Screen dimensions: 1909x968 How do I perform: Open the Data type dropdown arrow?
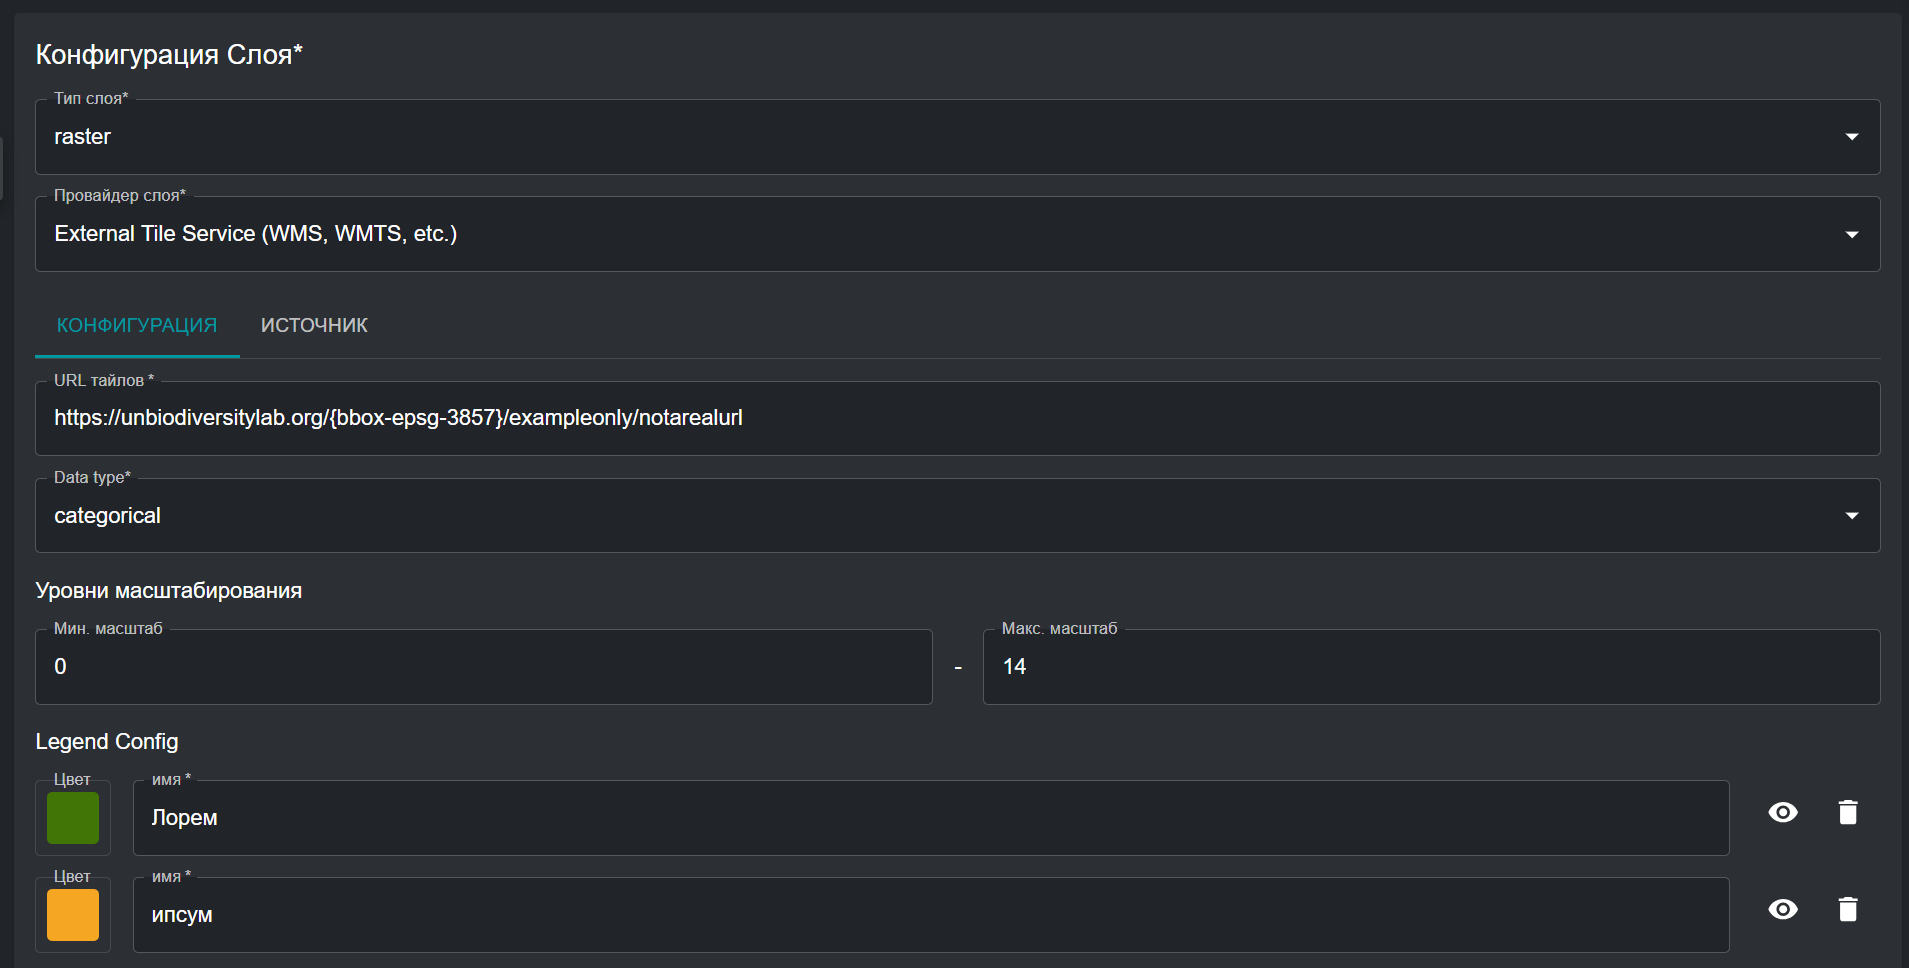coord(1851,516)
